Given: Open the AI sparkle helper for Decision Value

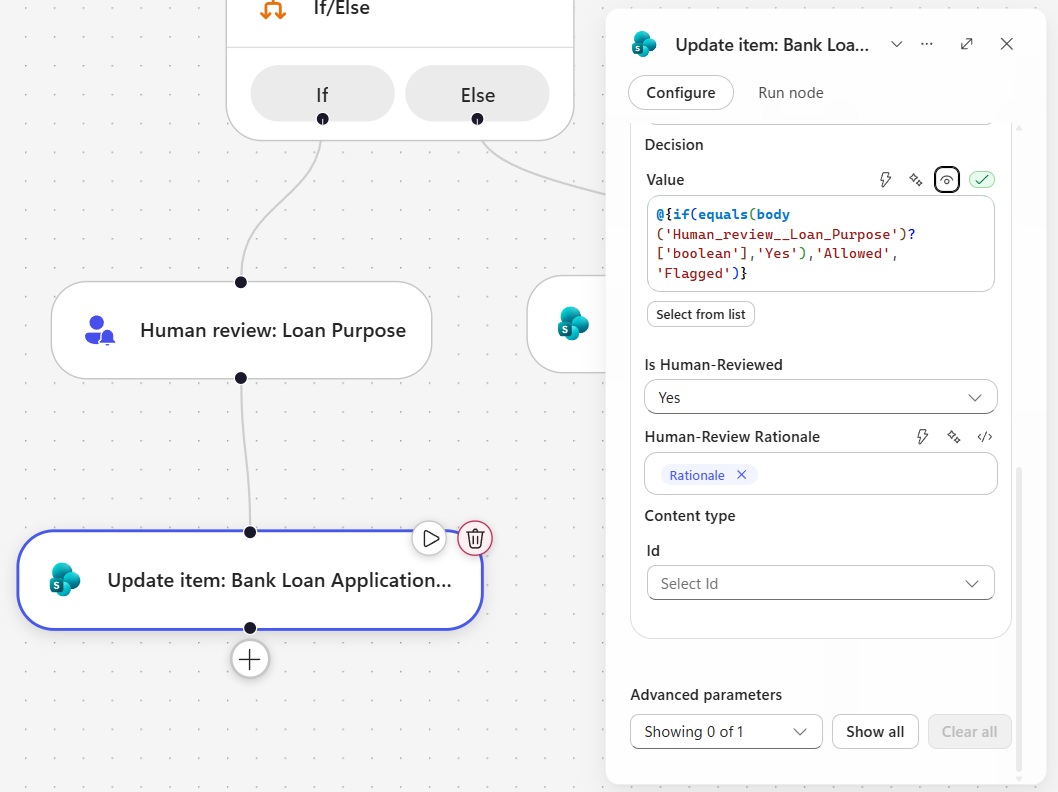Looking at the screenshot, I should coord(916,179).
